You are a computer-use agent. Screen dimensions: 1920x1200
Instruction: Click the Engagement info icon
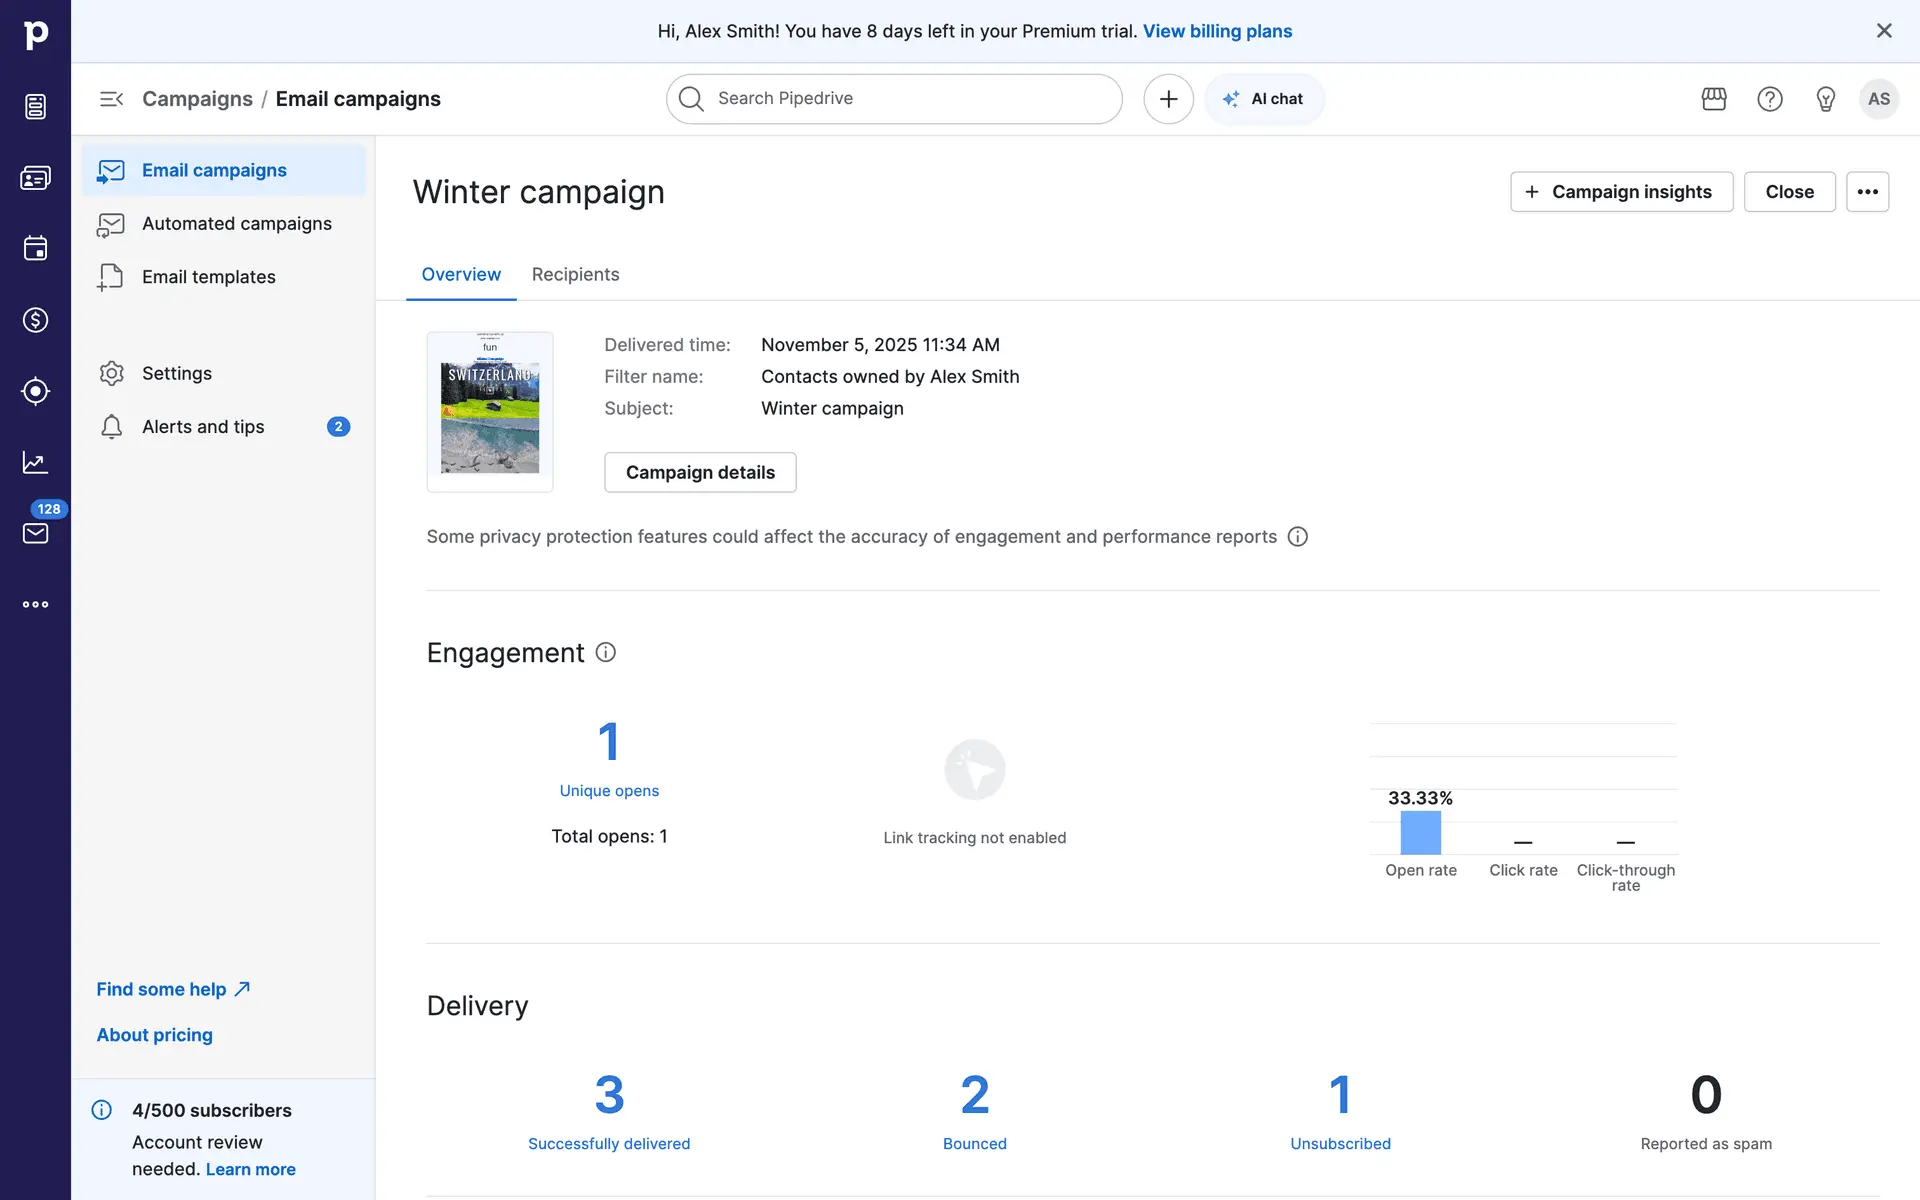(x=605, y=652)
